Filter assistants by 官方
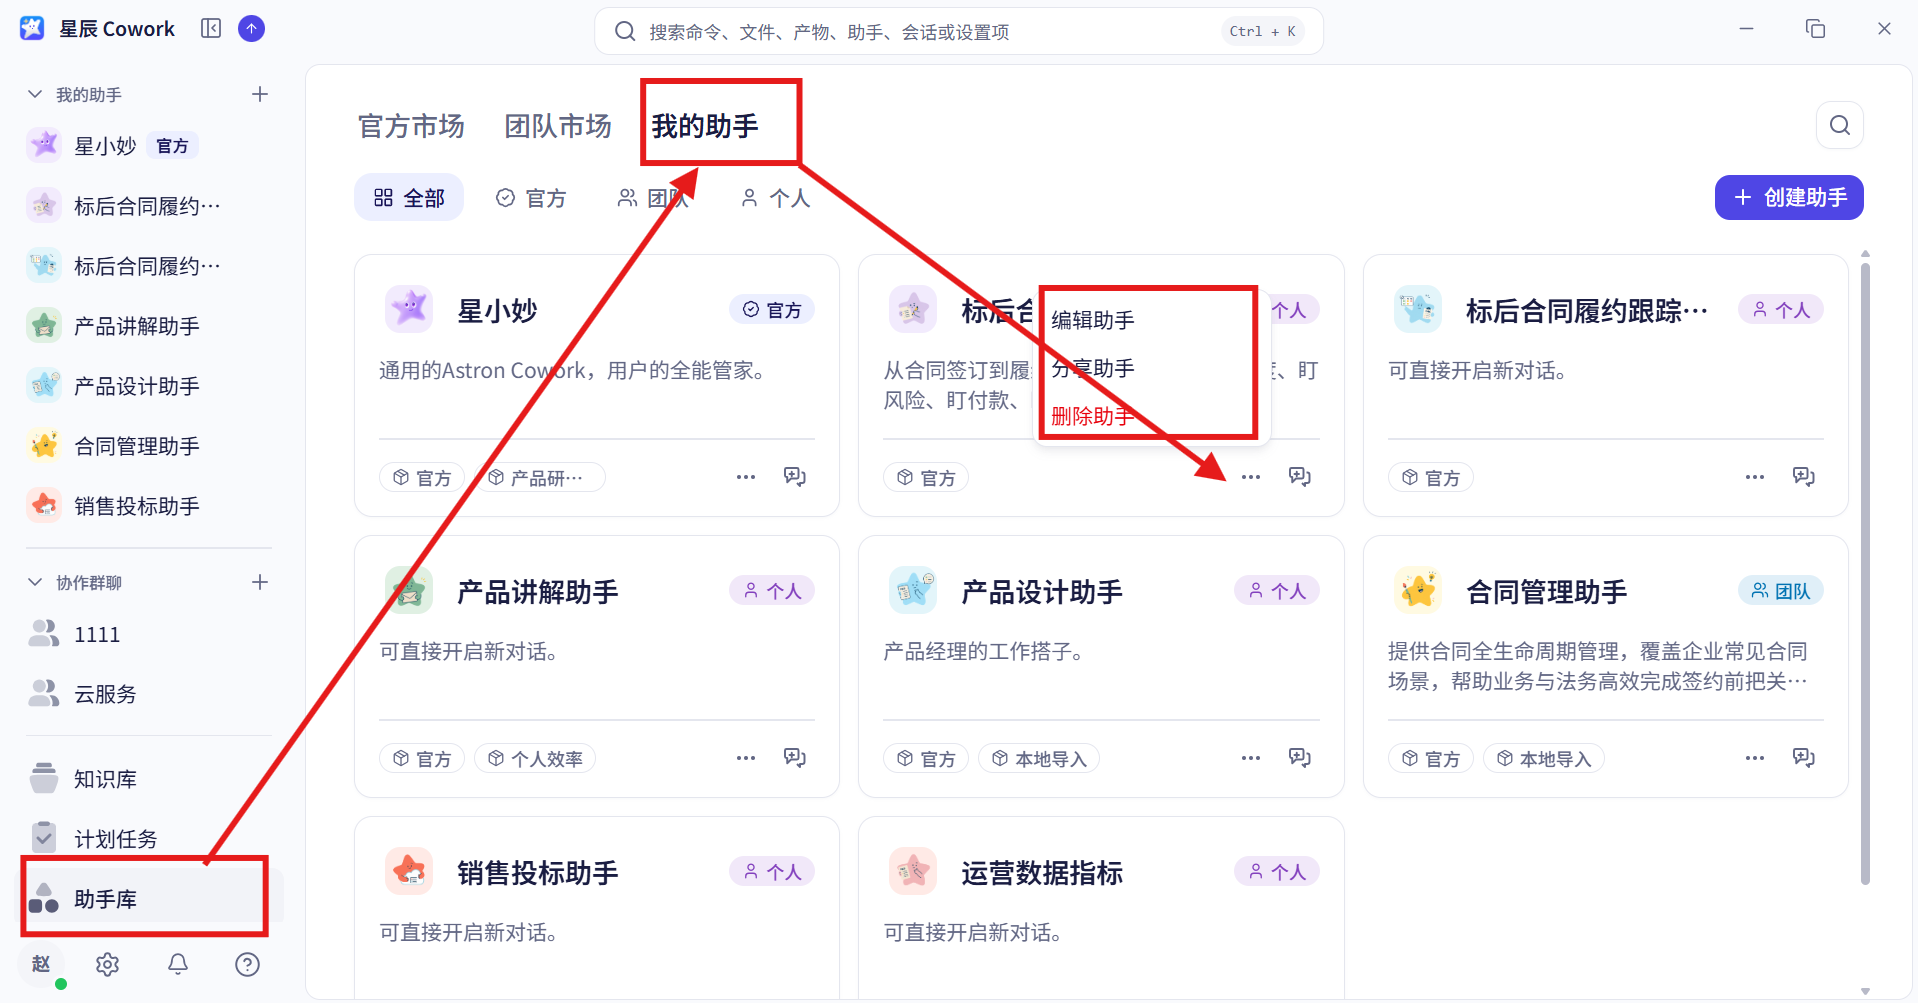Viewport: 1918px width, 1003px height. 531,198
